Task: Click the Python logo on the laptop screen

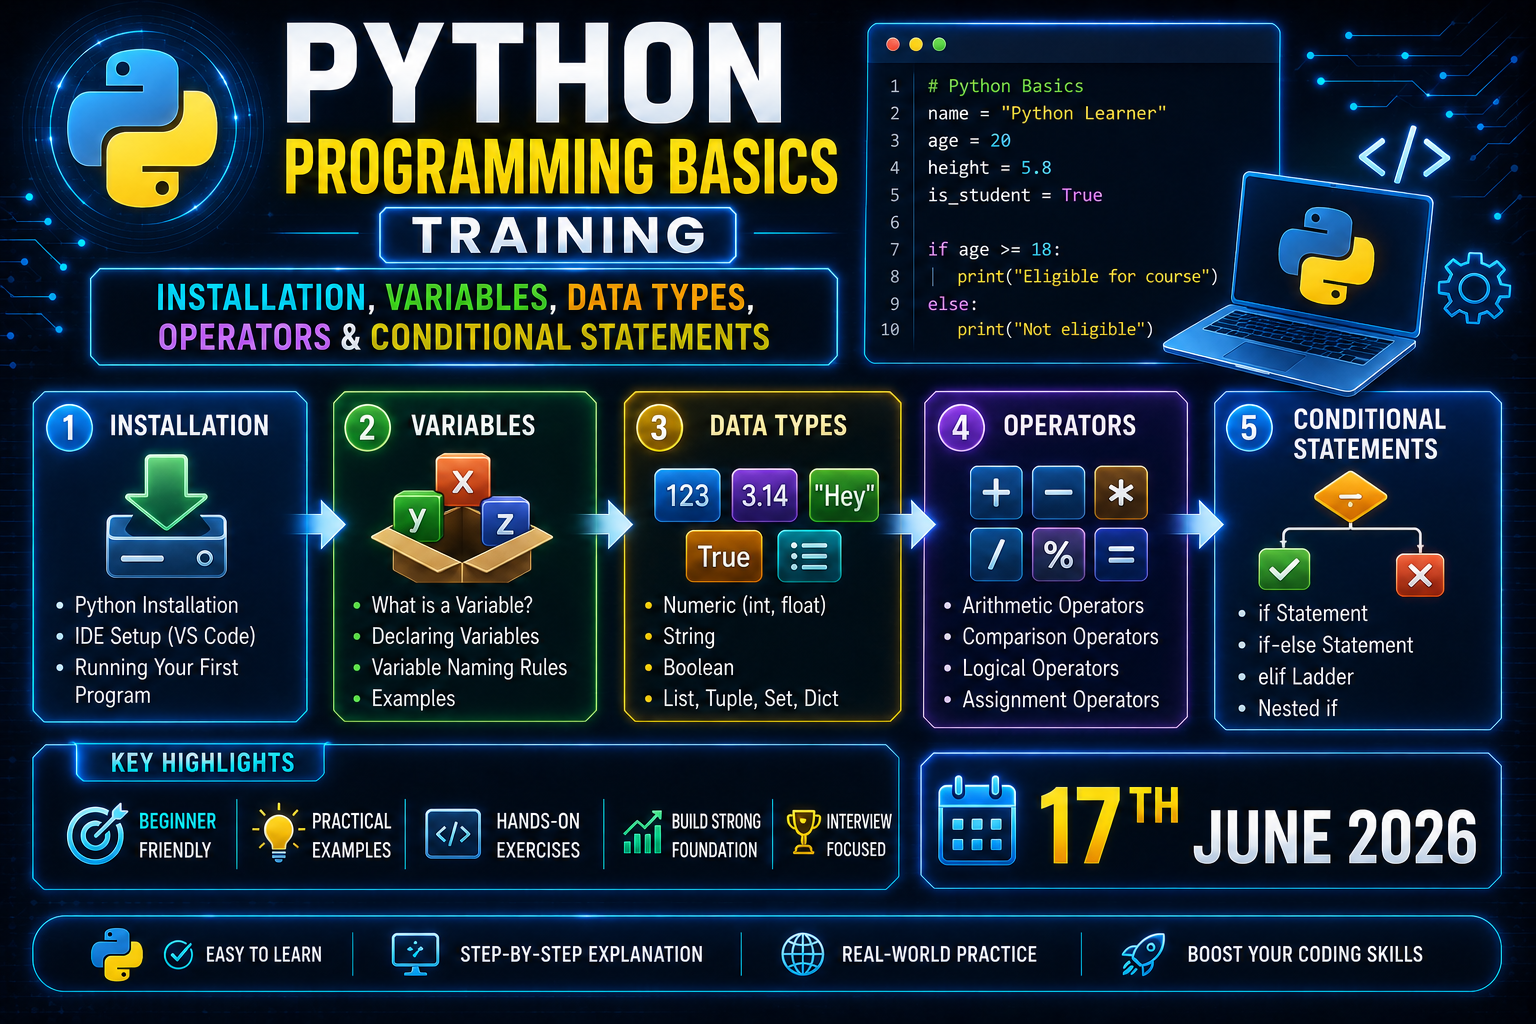Action: (1326, 255)
